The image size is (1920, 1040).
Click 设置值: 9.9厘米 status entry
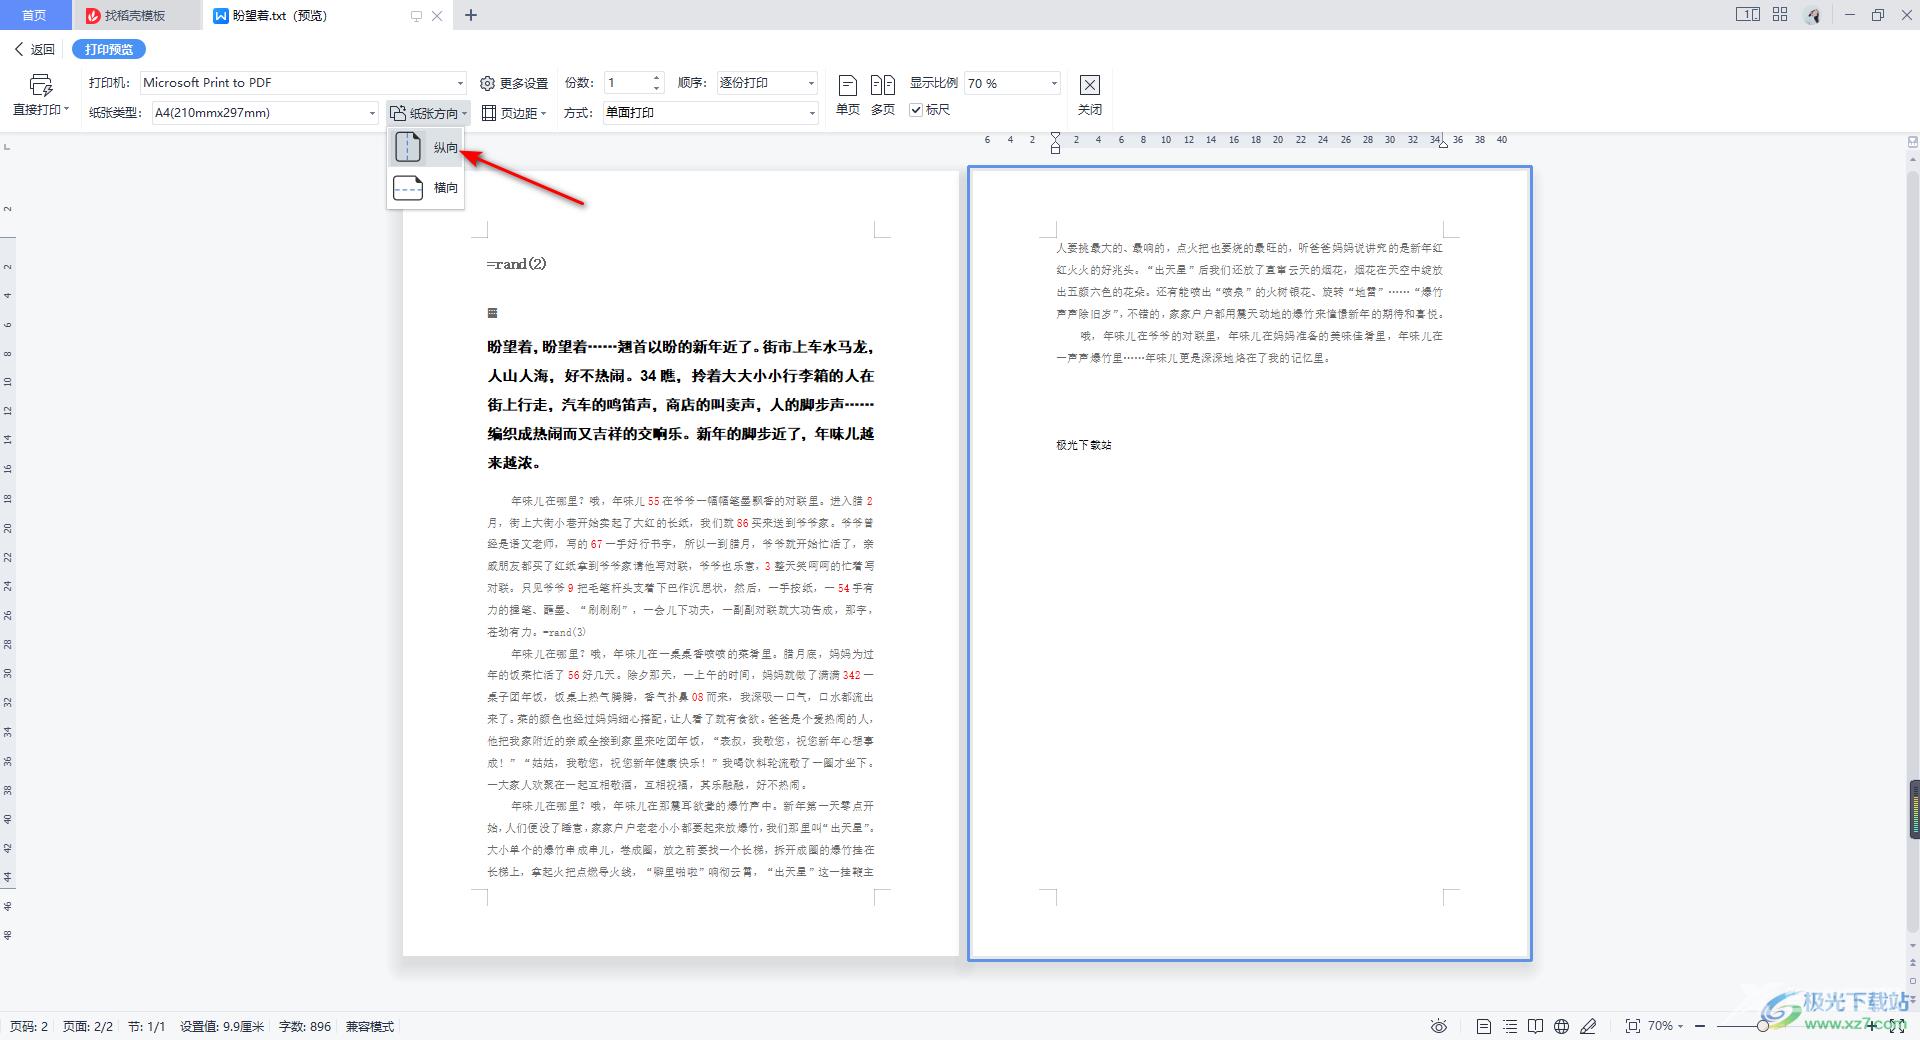coord(222,1027)
